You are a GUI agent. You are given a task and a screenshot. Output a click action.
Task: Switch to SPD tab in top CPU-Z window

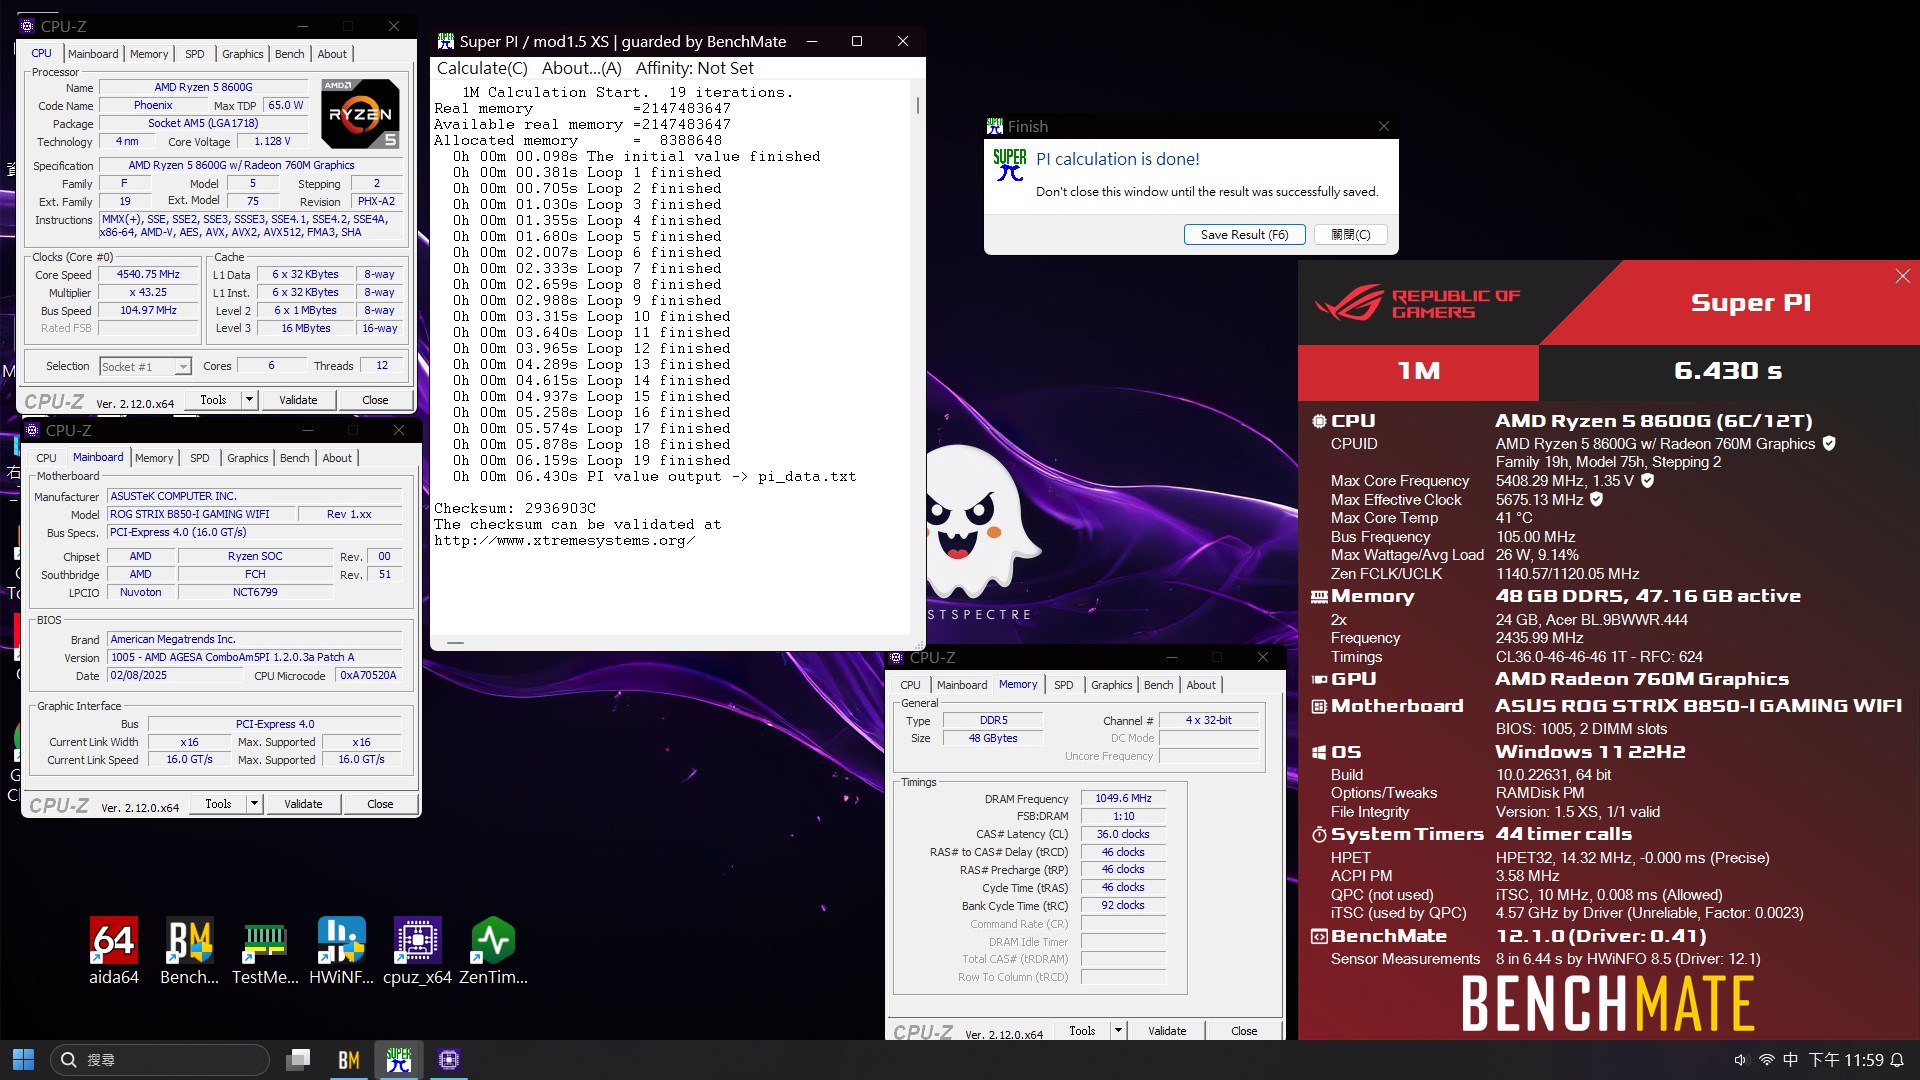tap(195, 54)
